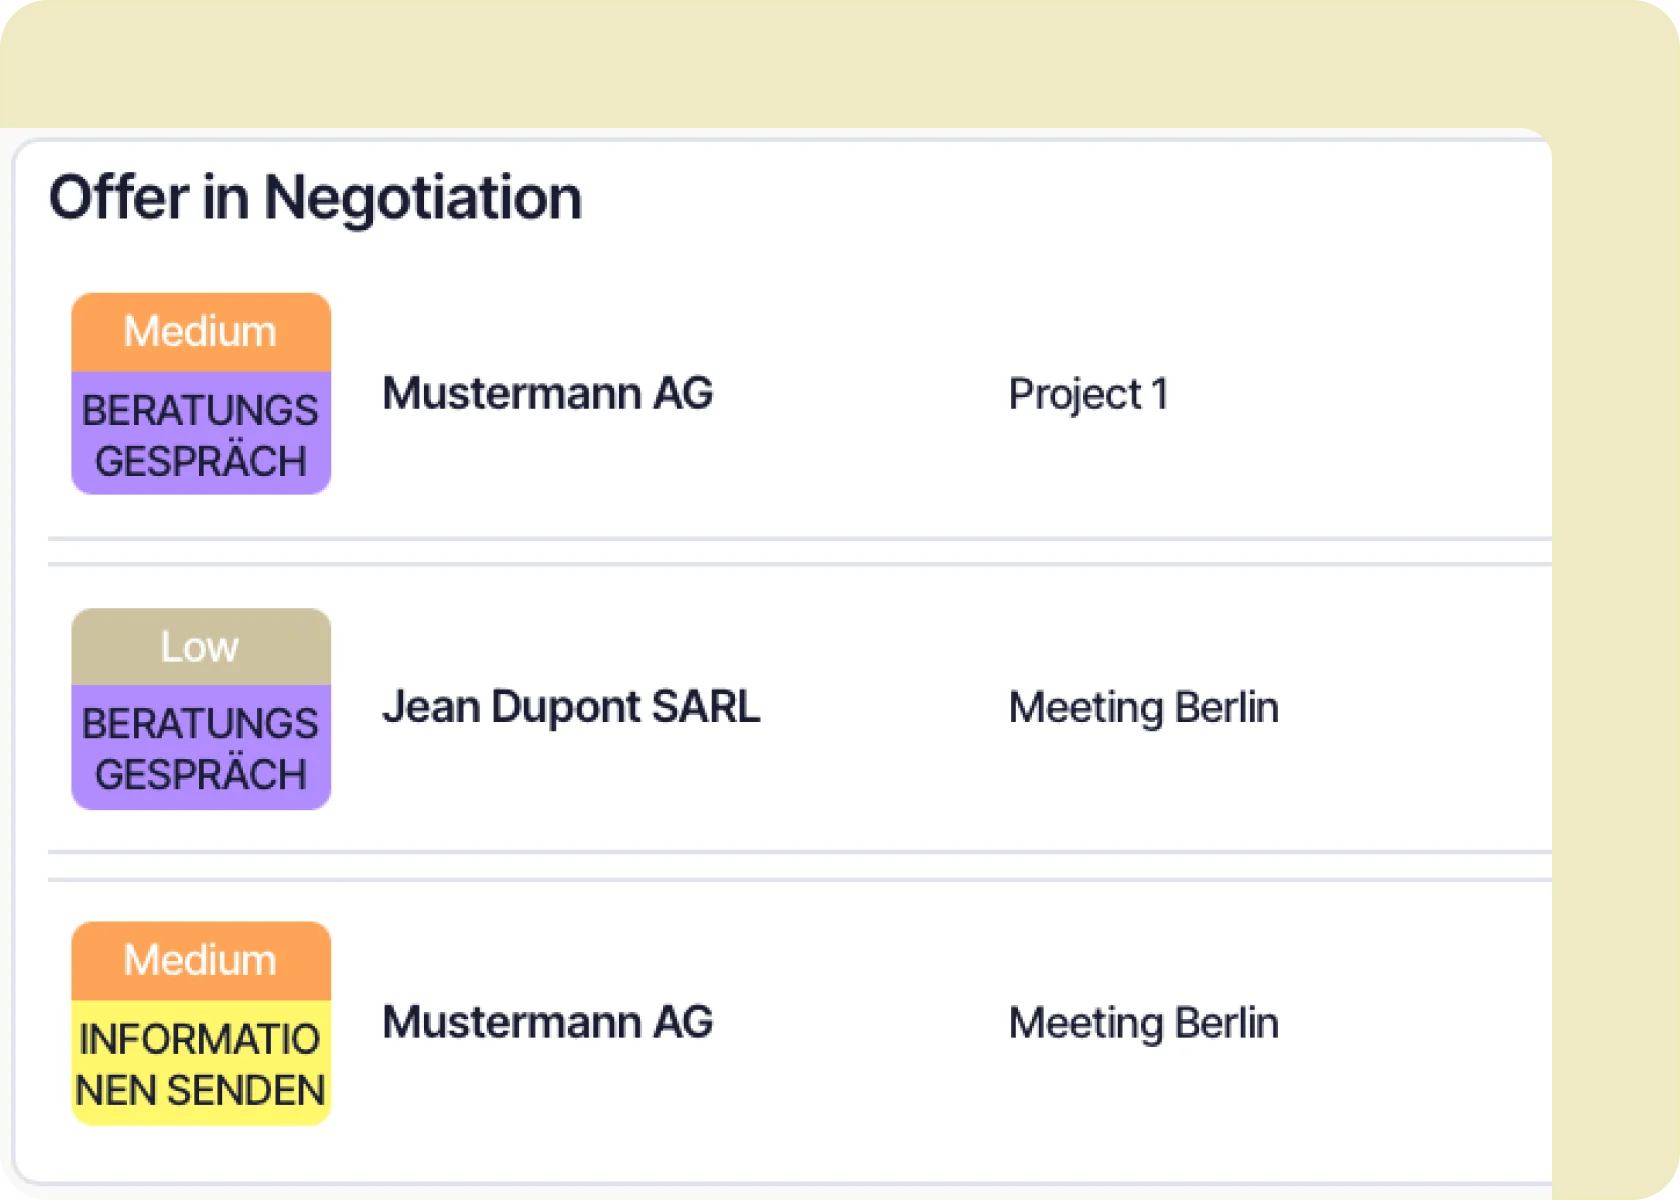Screen dimensions: 1680x1200
Task: Open Mustermann AG in the INFORMATIONEN SENDEN row
Action: coord(547,1022)
